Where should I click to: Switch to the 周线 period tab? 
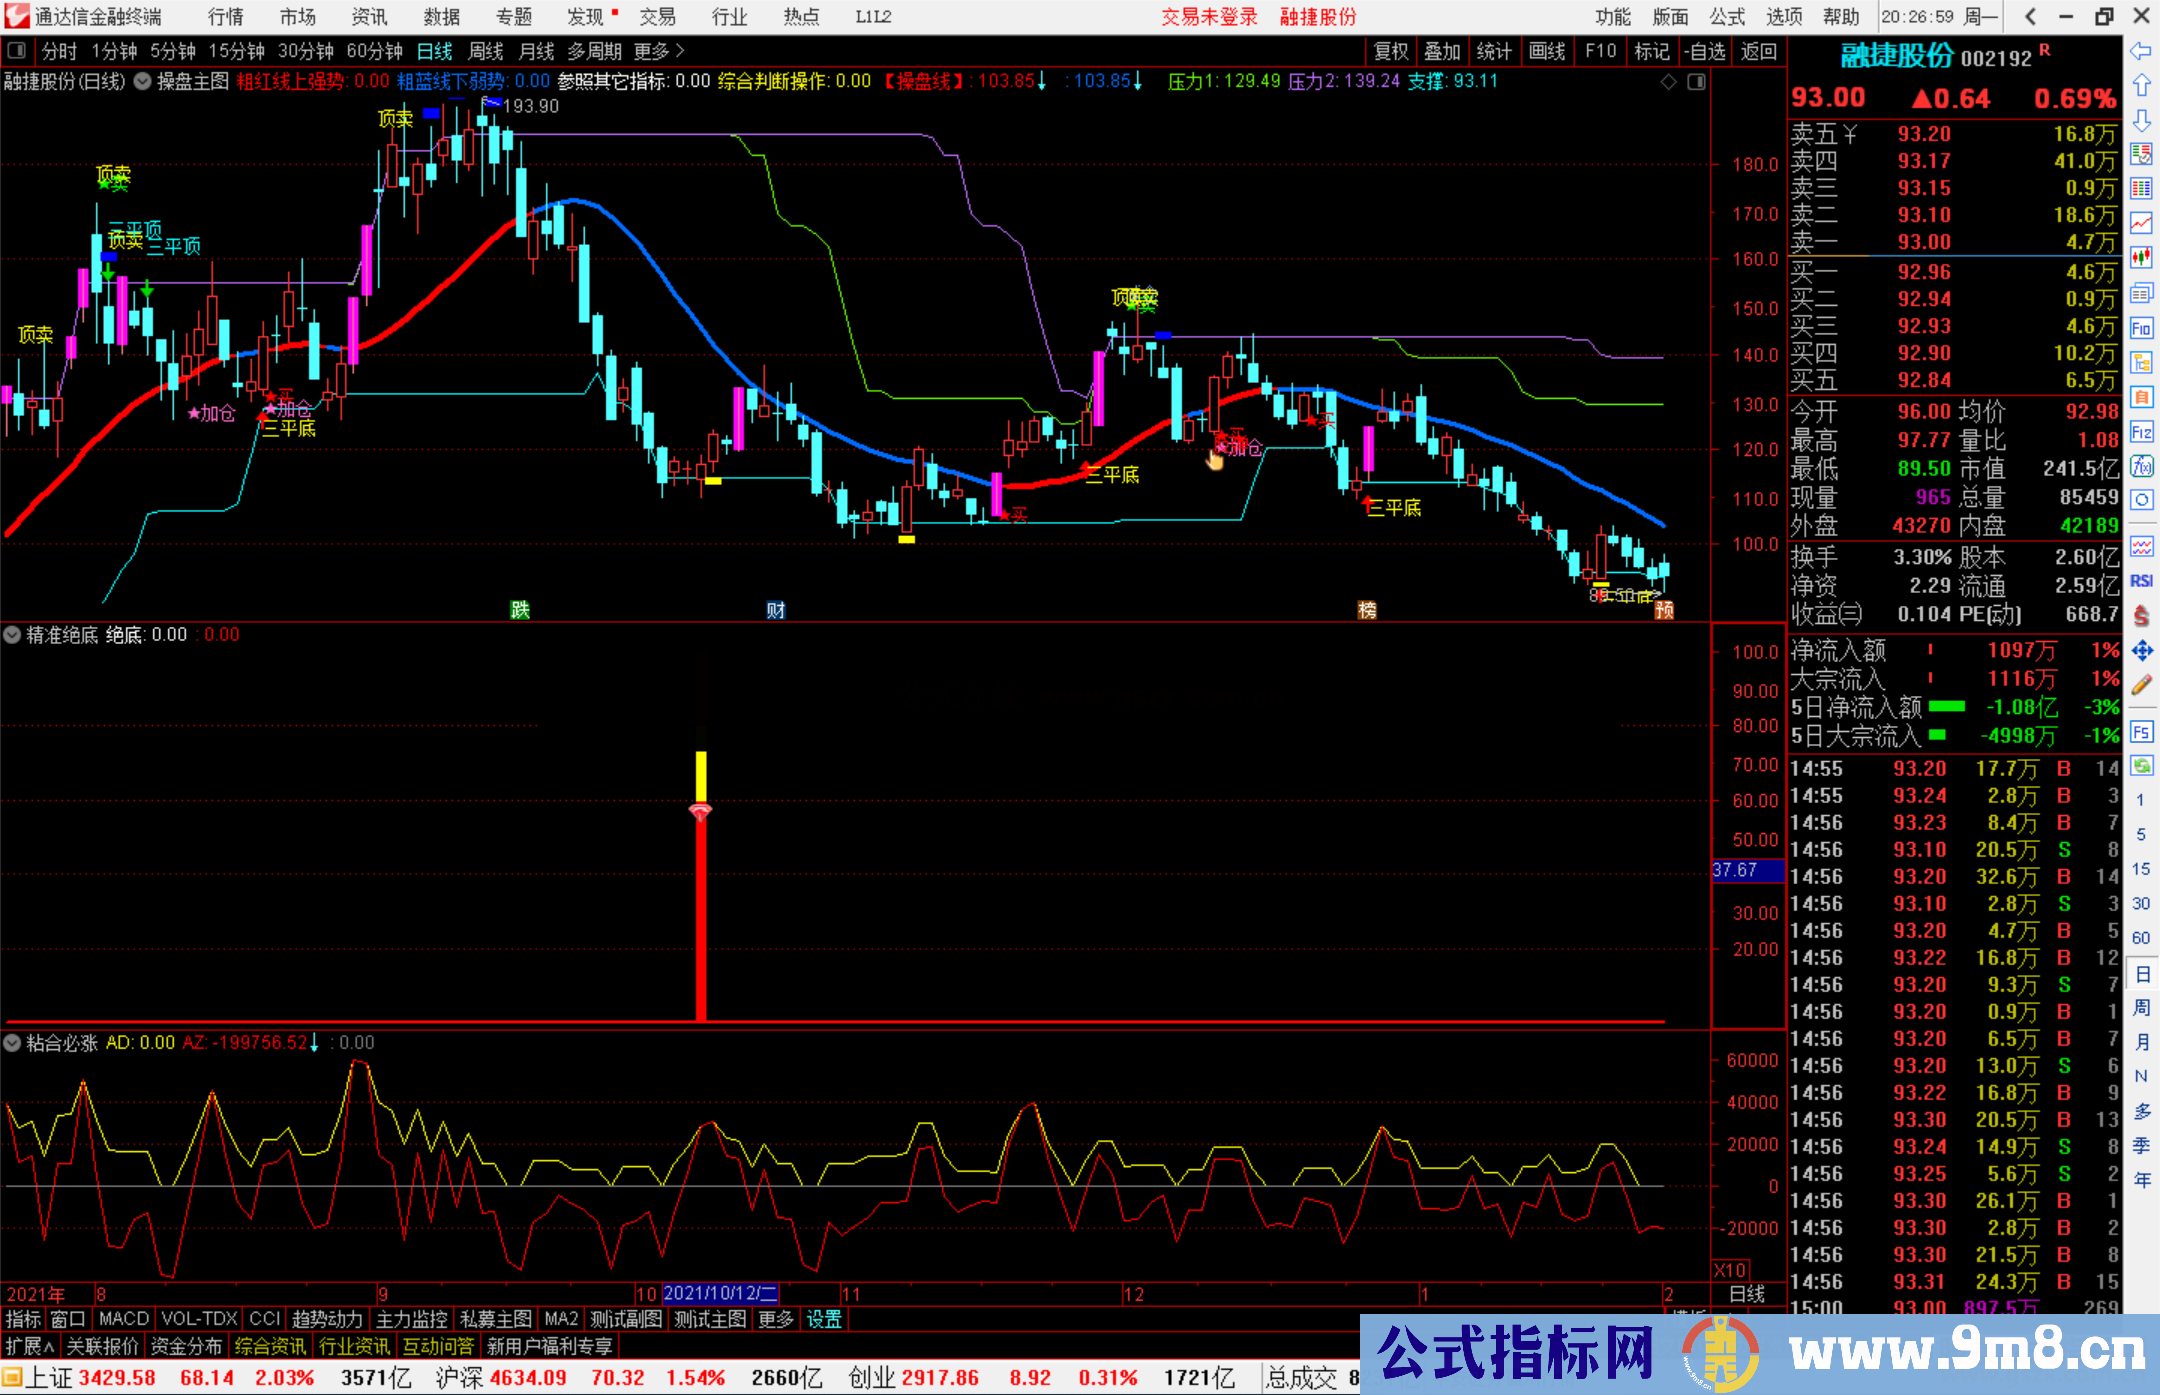486,51
